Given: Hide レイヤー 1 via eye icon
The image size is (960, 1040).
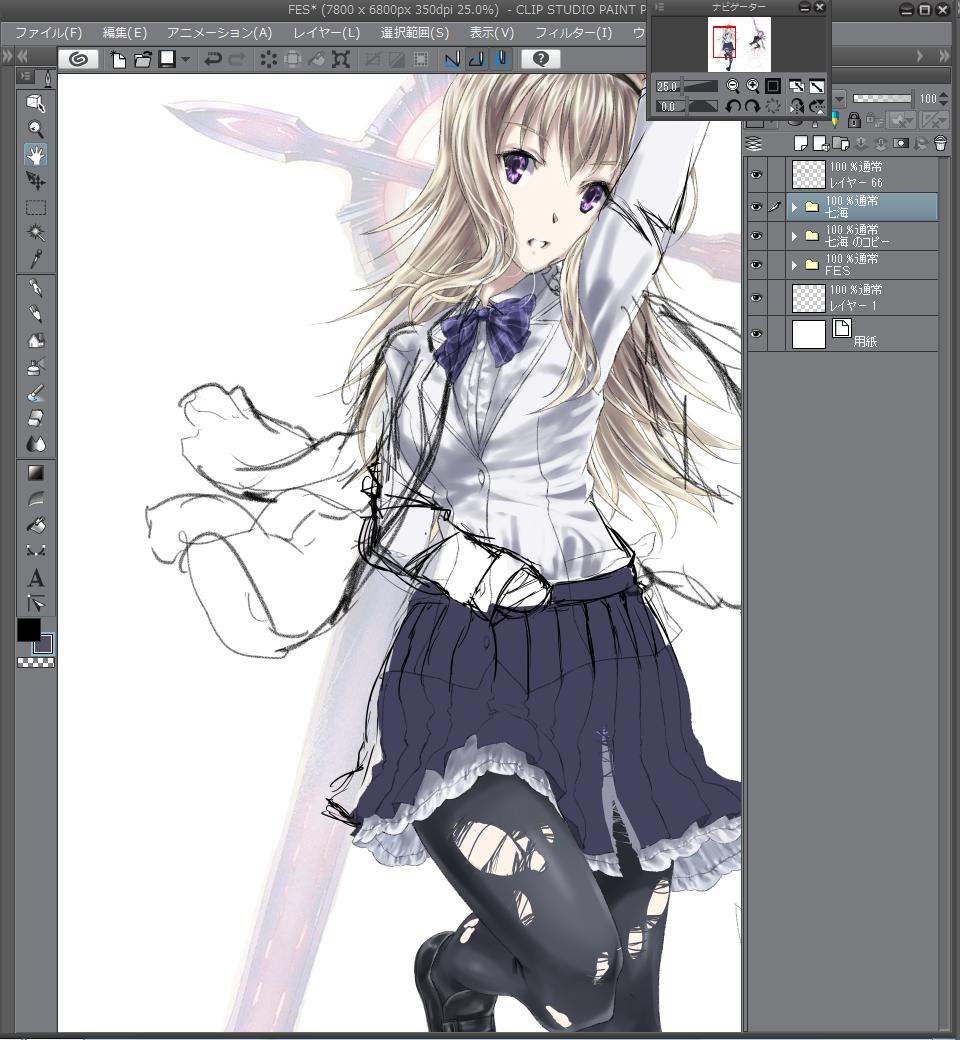Looking at the screenshot, I should 756,298.
